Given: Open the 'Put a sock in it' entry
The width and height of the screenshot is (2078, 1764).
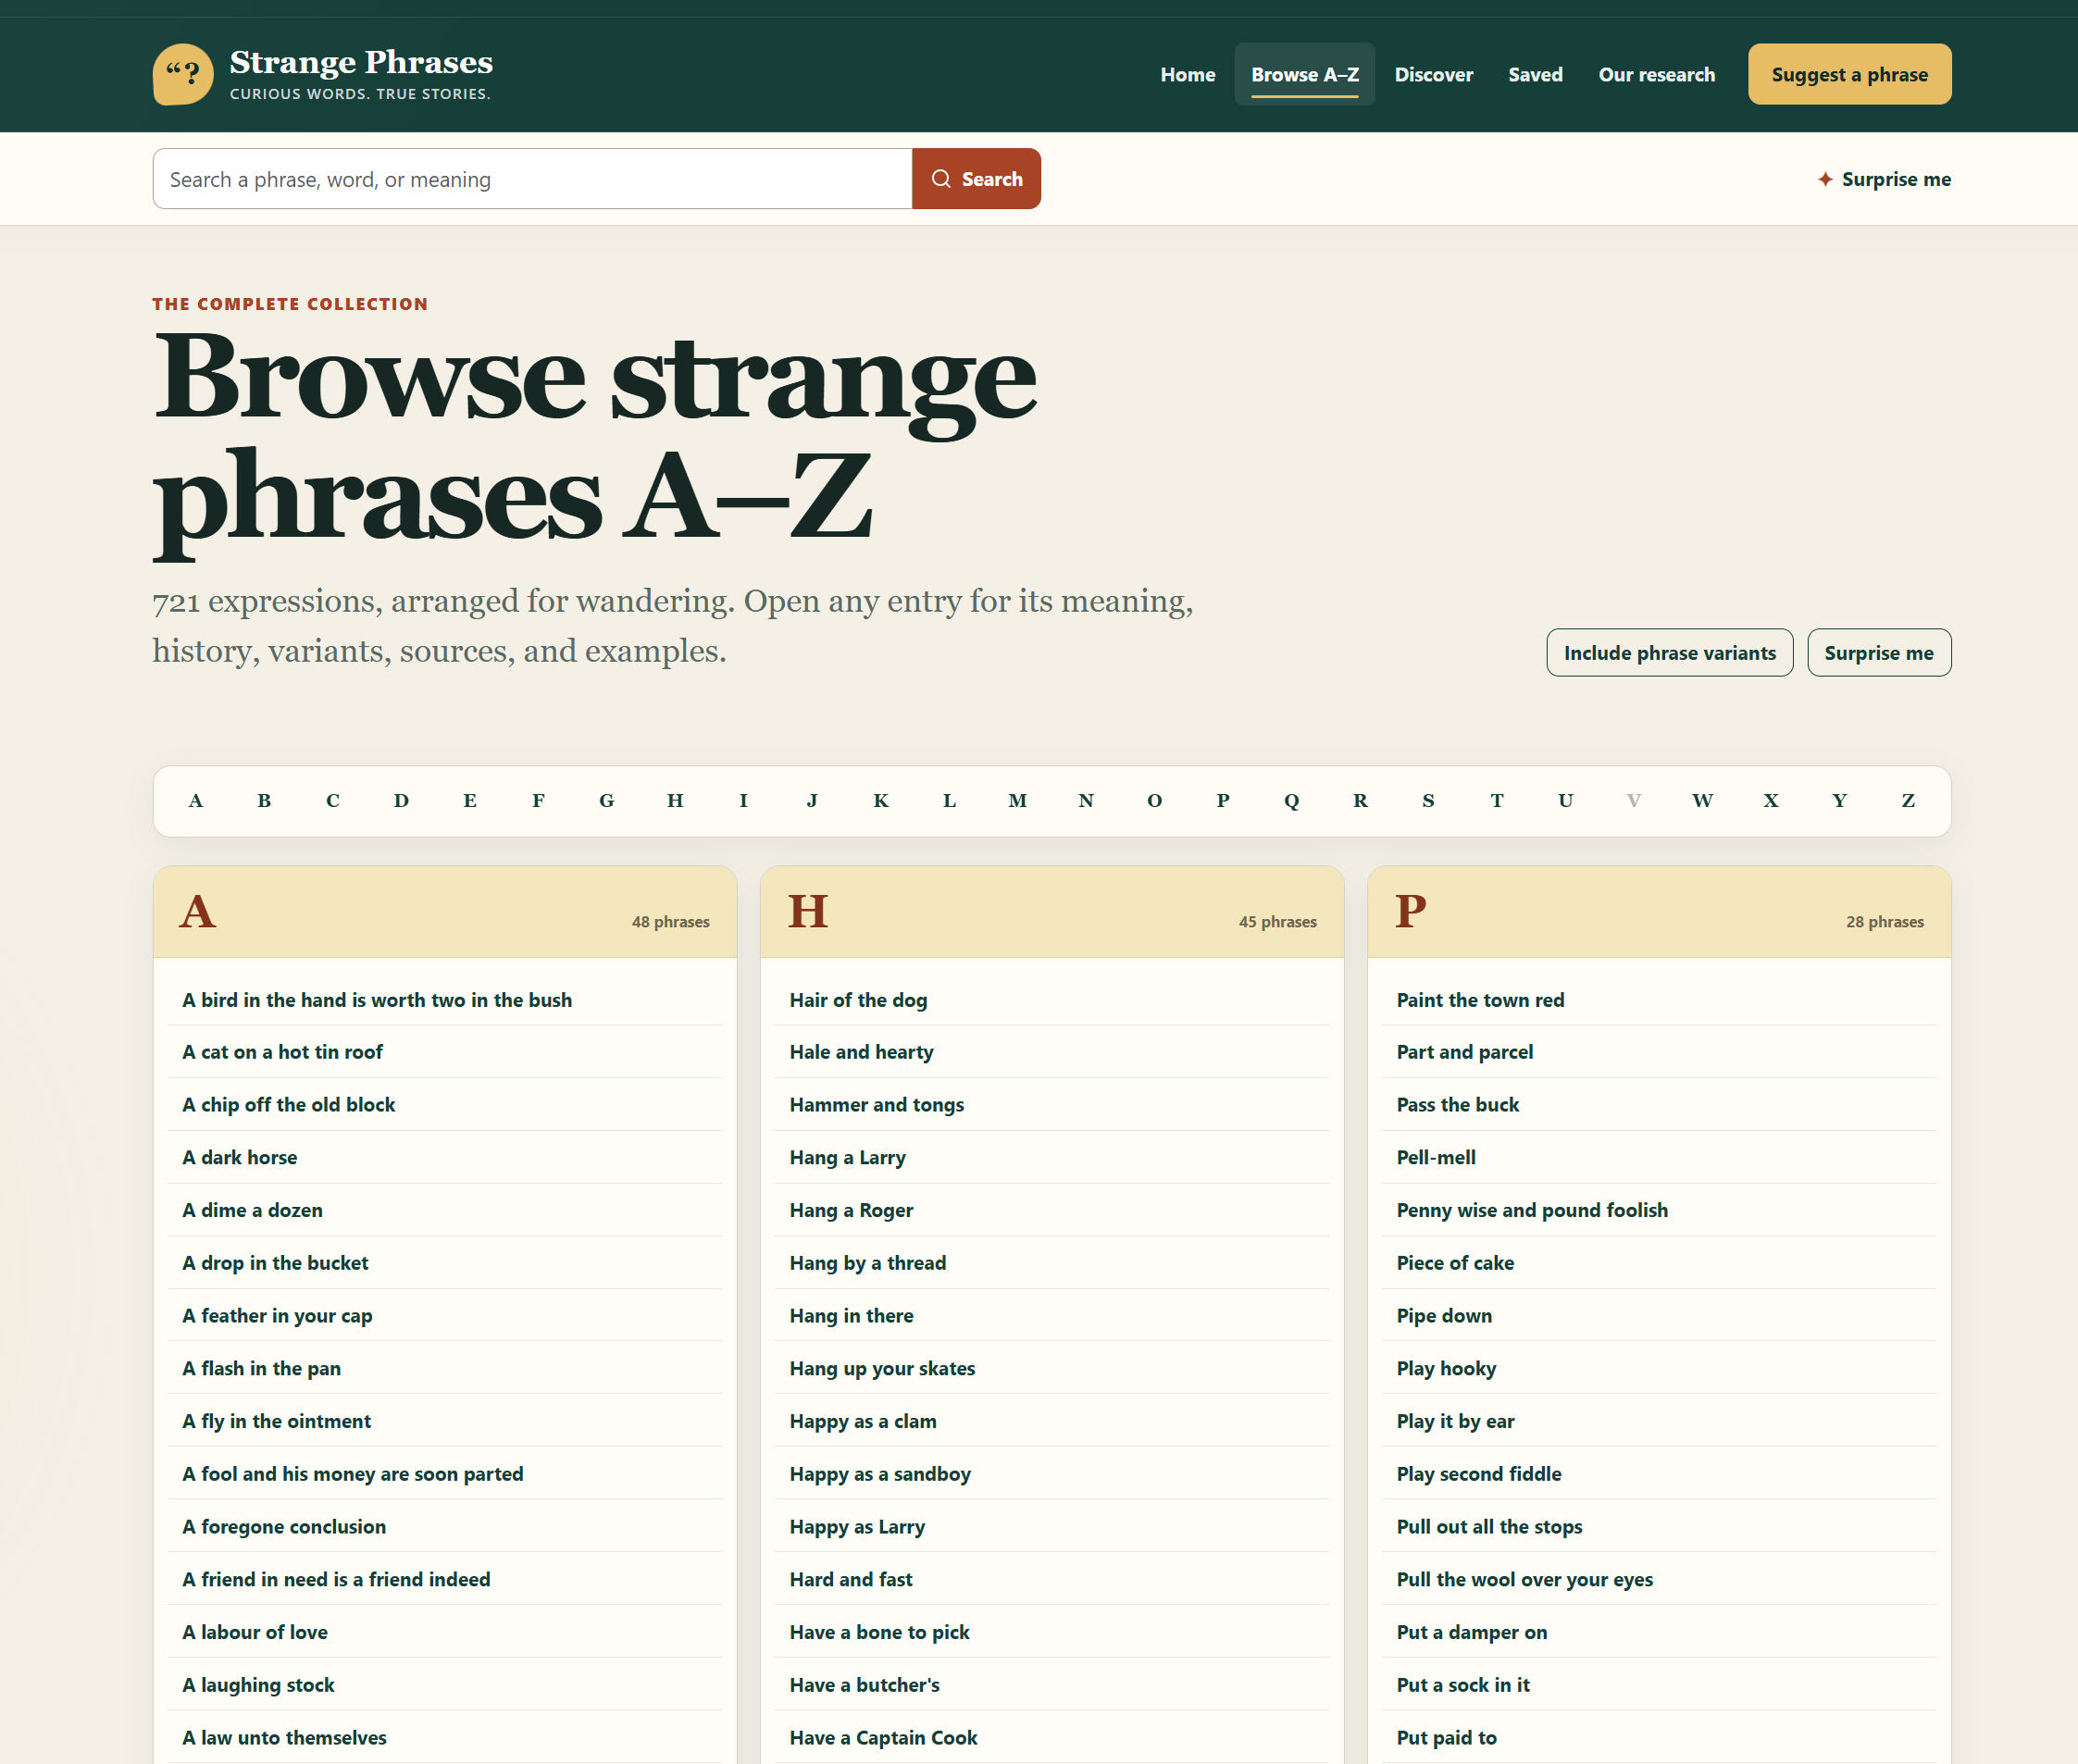Looking at the screenshot, I should tap(1659, 1685).
